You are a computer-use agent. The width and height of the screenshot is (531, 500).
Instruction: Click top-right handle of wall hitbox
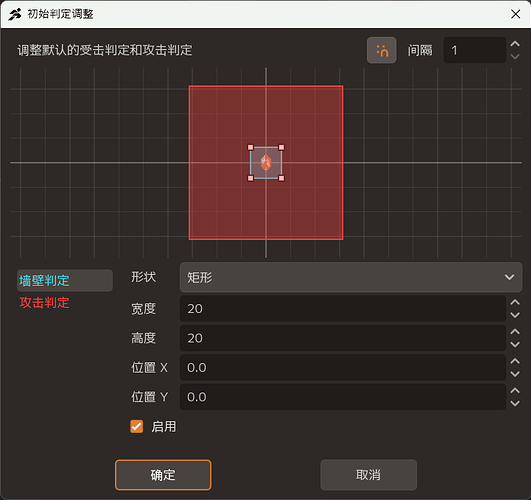point(281,147)
